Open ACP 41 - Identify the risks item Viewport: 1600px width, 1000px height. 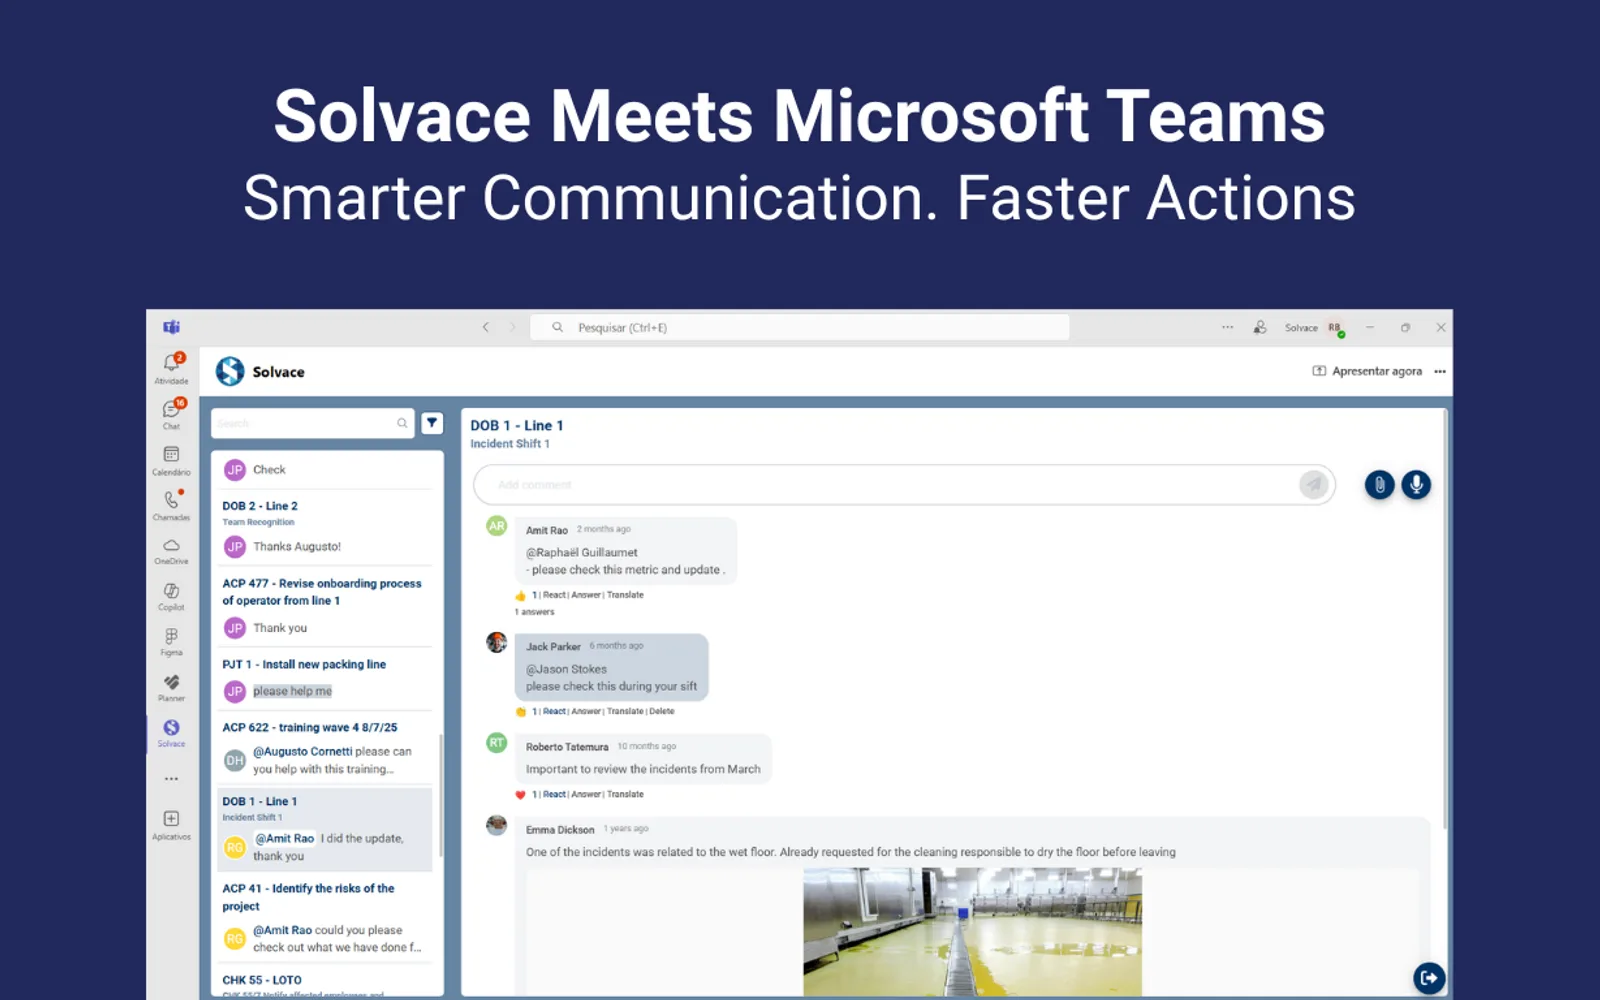[x=327, y=917]
